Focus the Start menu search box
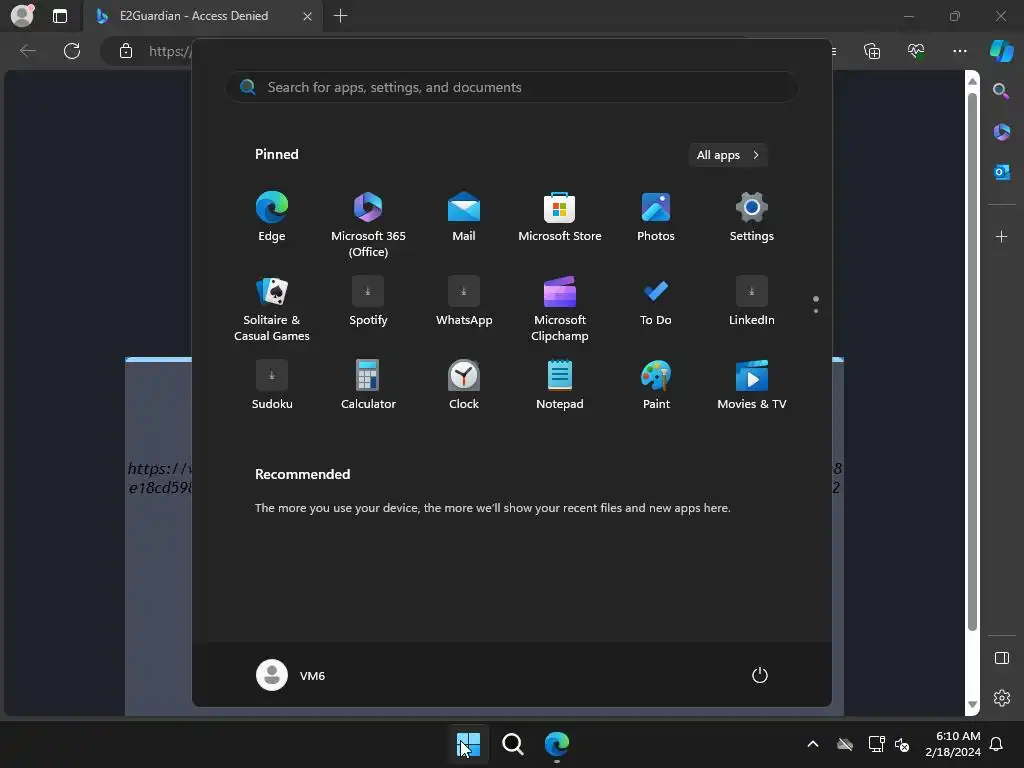Image resolution: width=1024 pixels, height=768 pixels. point(512,87)
